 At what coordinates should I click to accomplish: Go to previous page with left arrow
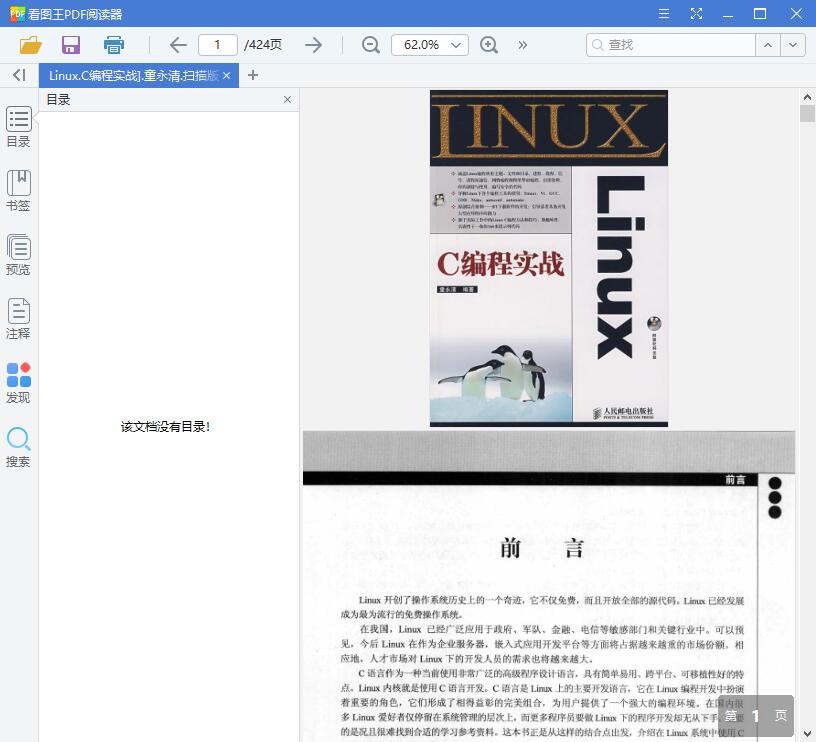click(178, 45)
